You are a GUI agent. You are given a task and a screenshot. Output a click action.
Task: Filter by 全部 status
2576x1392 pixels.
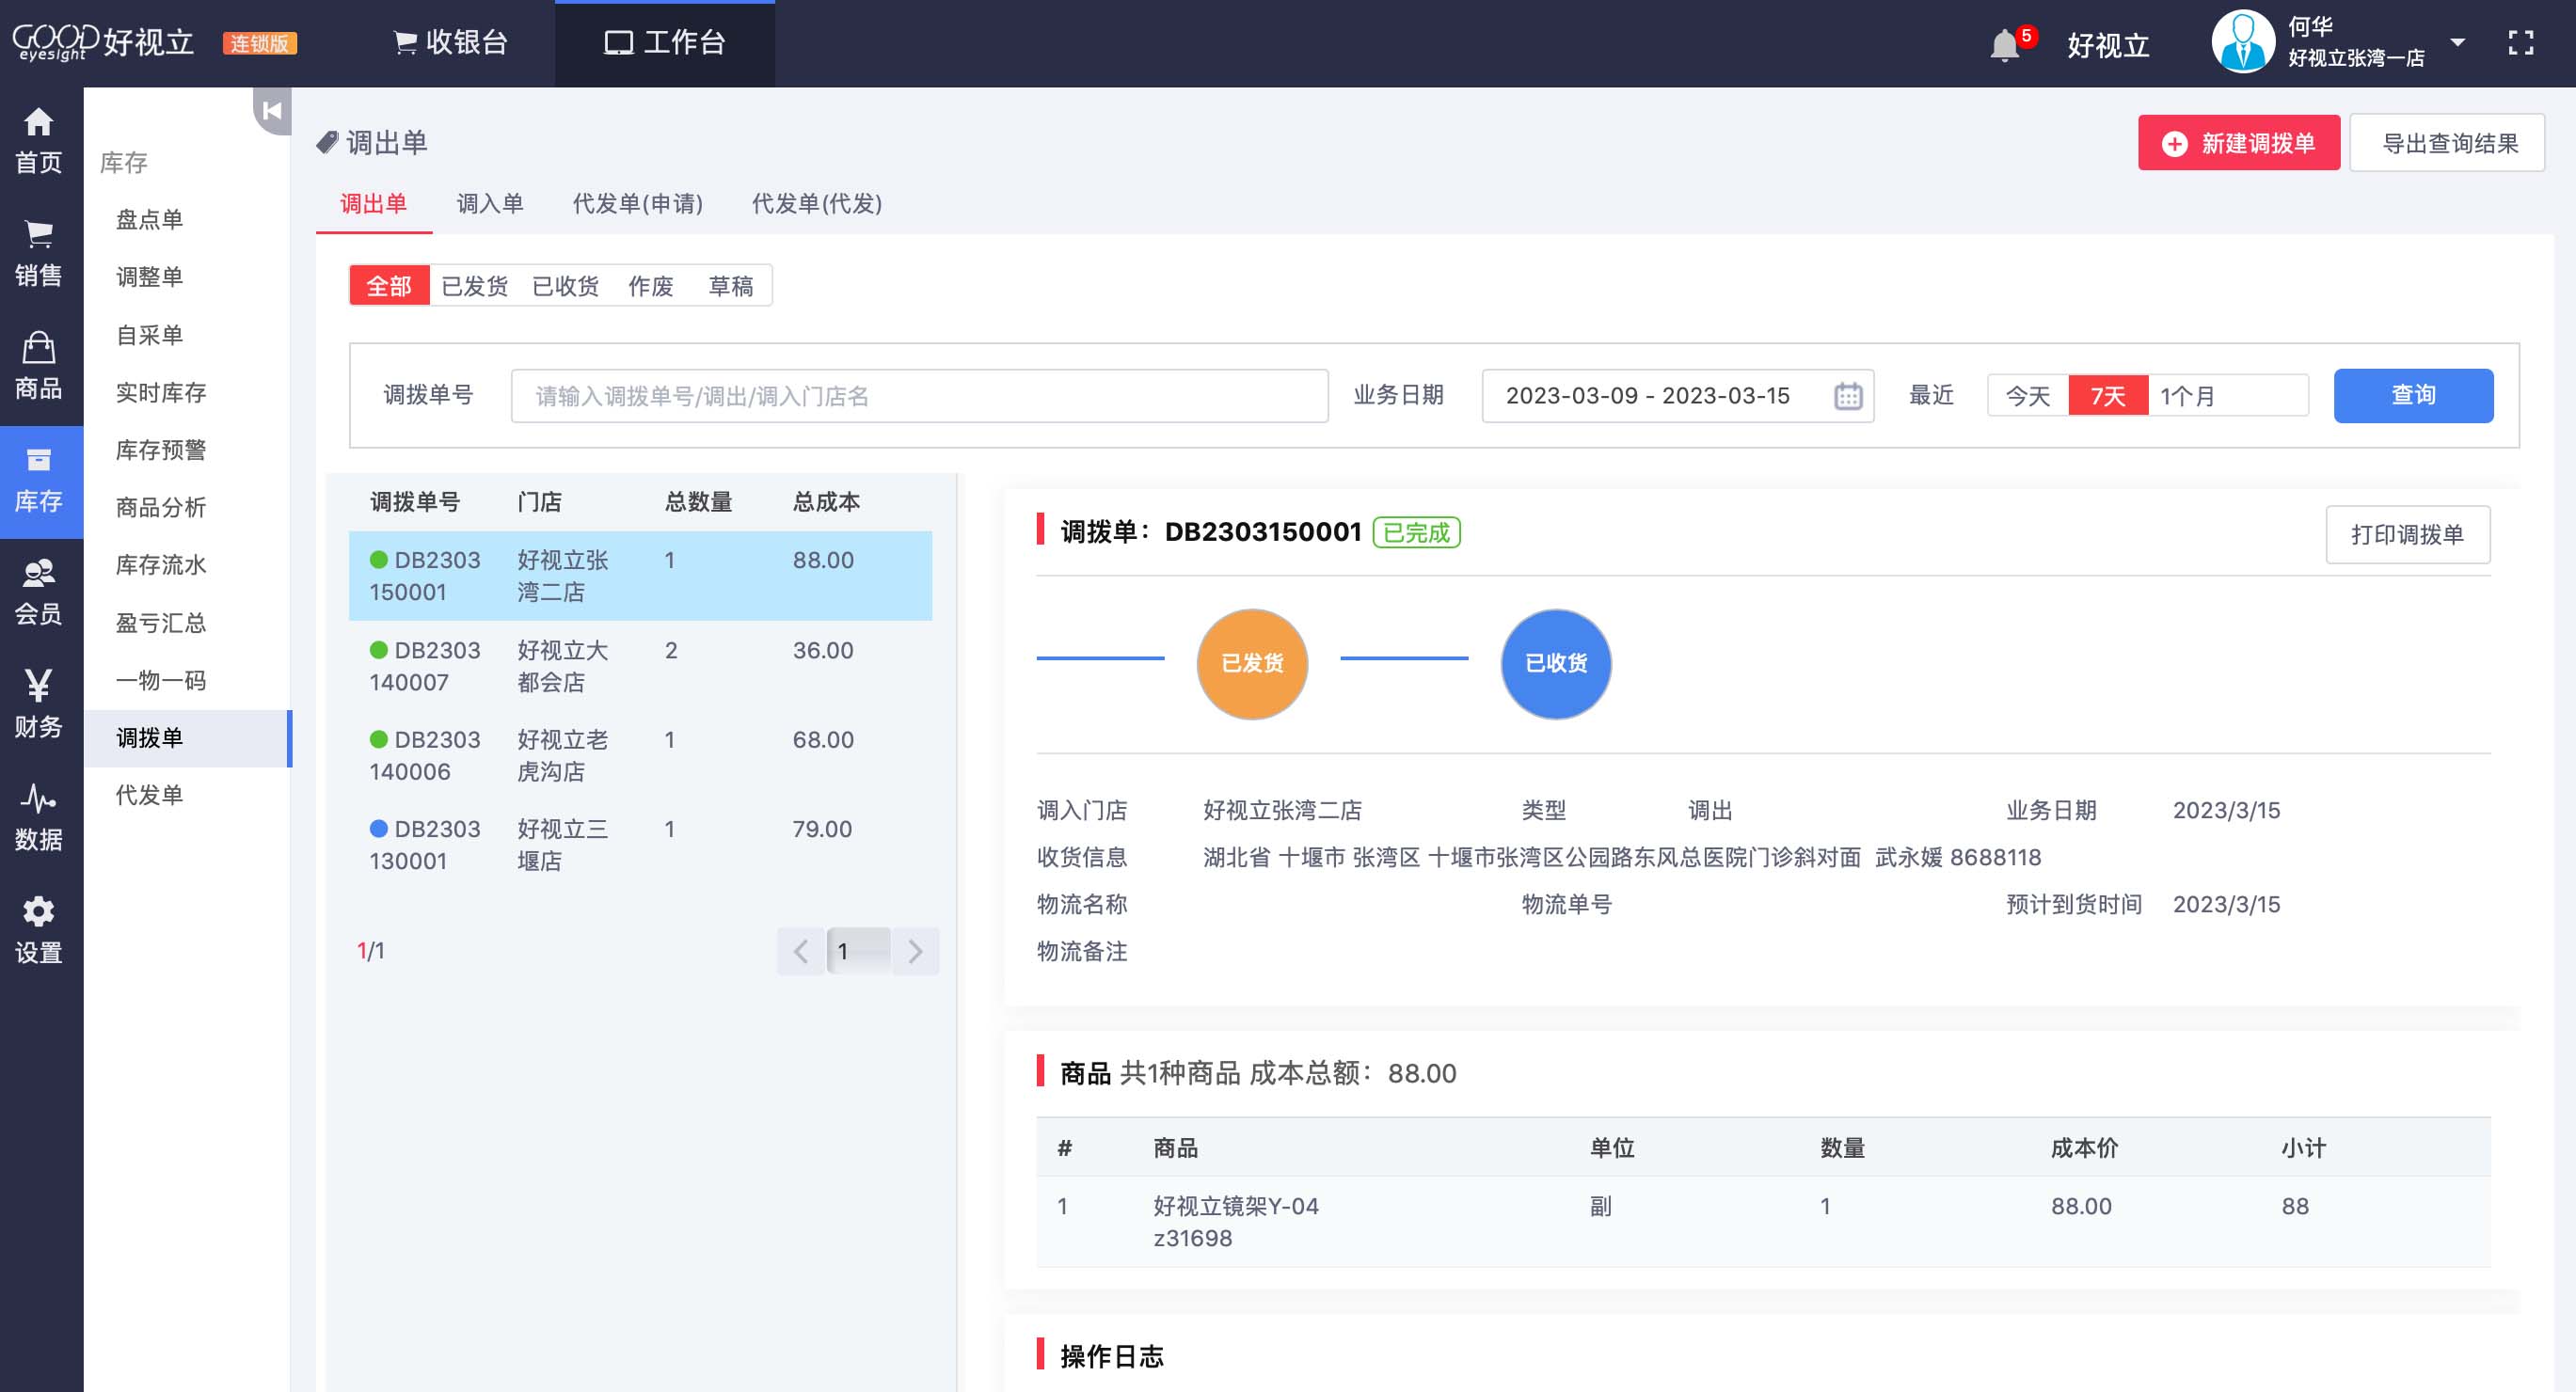coord(389,286)
